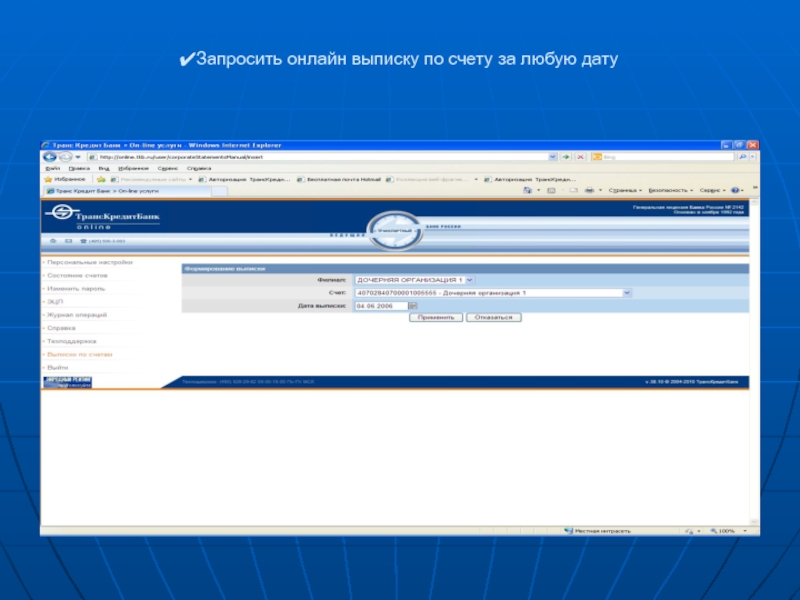Click the Отказаться button
800x600 pixels.
tap(493, 317)
